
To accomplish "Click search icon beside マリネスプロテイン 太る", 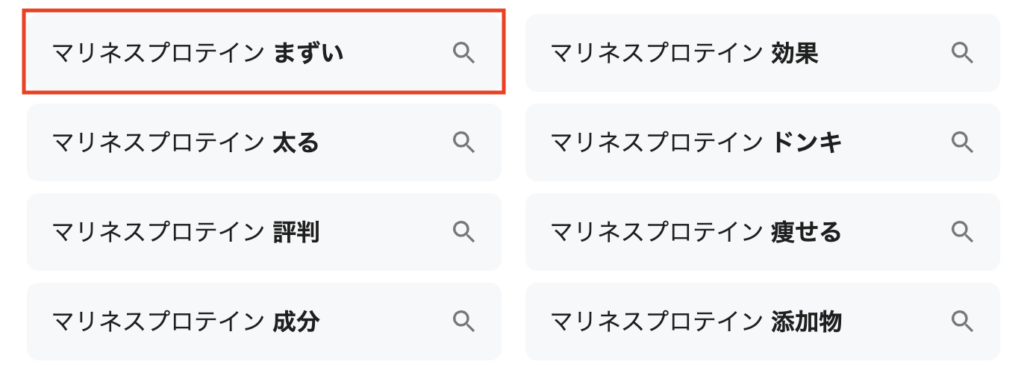I will [x=464, y=142].
